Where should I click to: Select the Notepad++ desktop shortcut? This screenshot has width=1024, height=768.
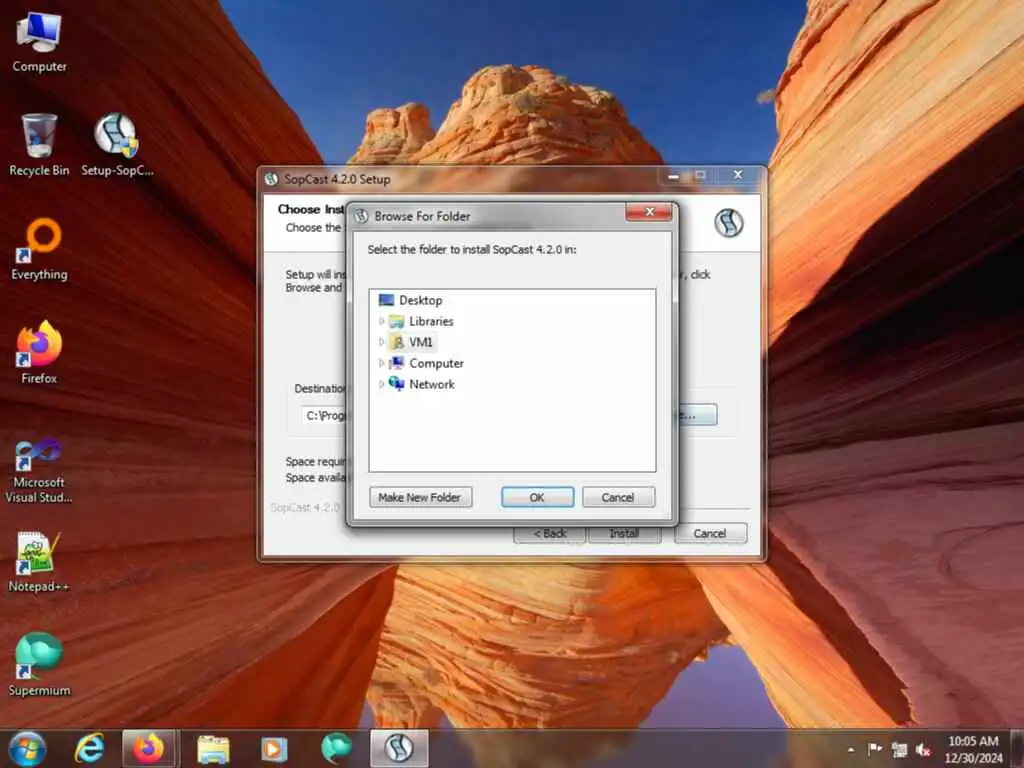(39, 562)
